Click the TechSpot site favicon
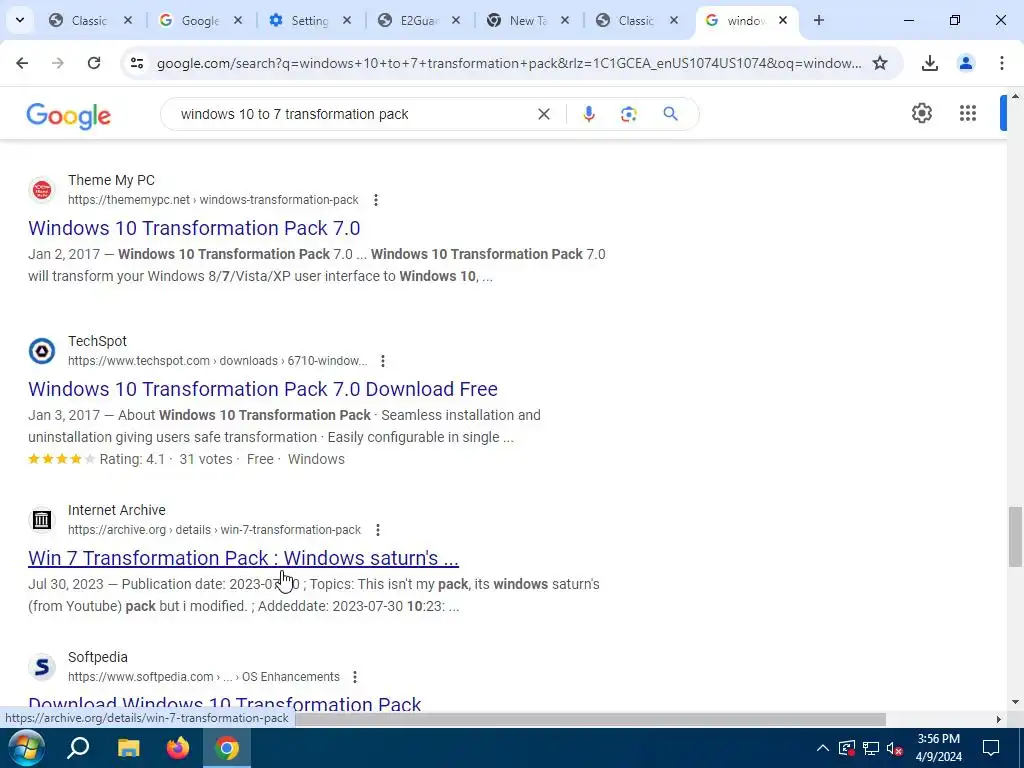The image size is (1024, 768). (x=42, y=351)
